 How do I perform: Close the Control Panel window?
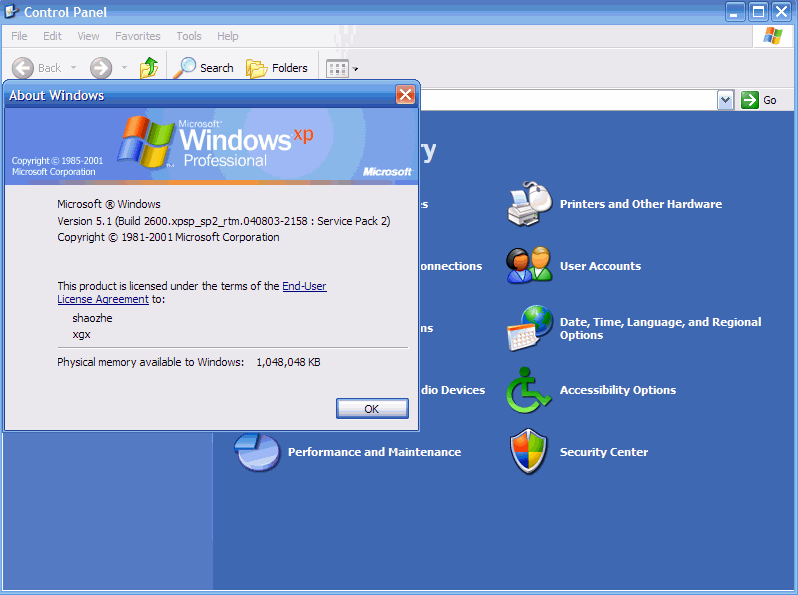(x=782, y=12)
